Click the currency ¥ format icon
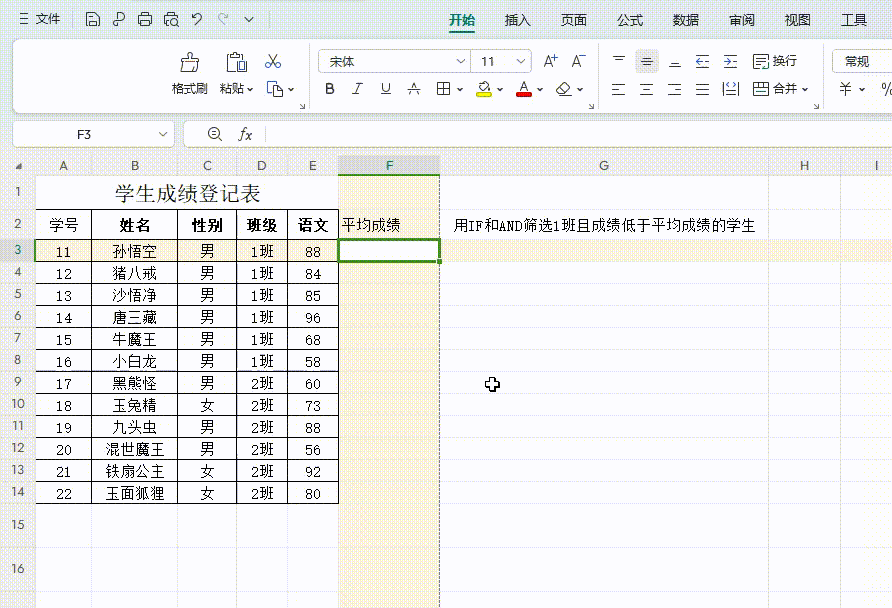Screen dimensions: 892x608 [x=845, y=89]
